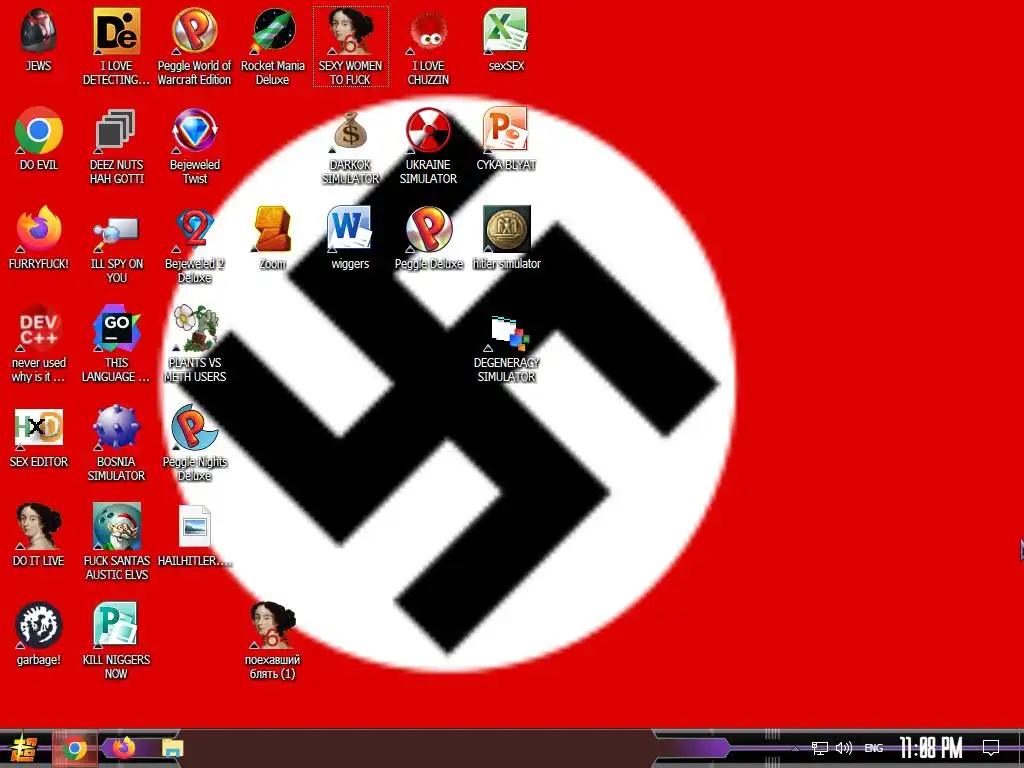This screenshot has height=768, width=1024.
Task: Click the "wiggers" label text
Action: coord(350,264)
